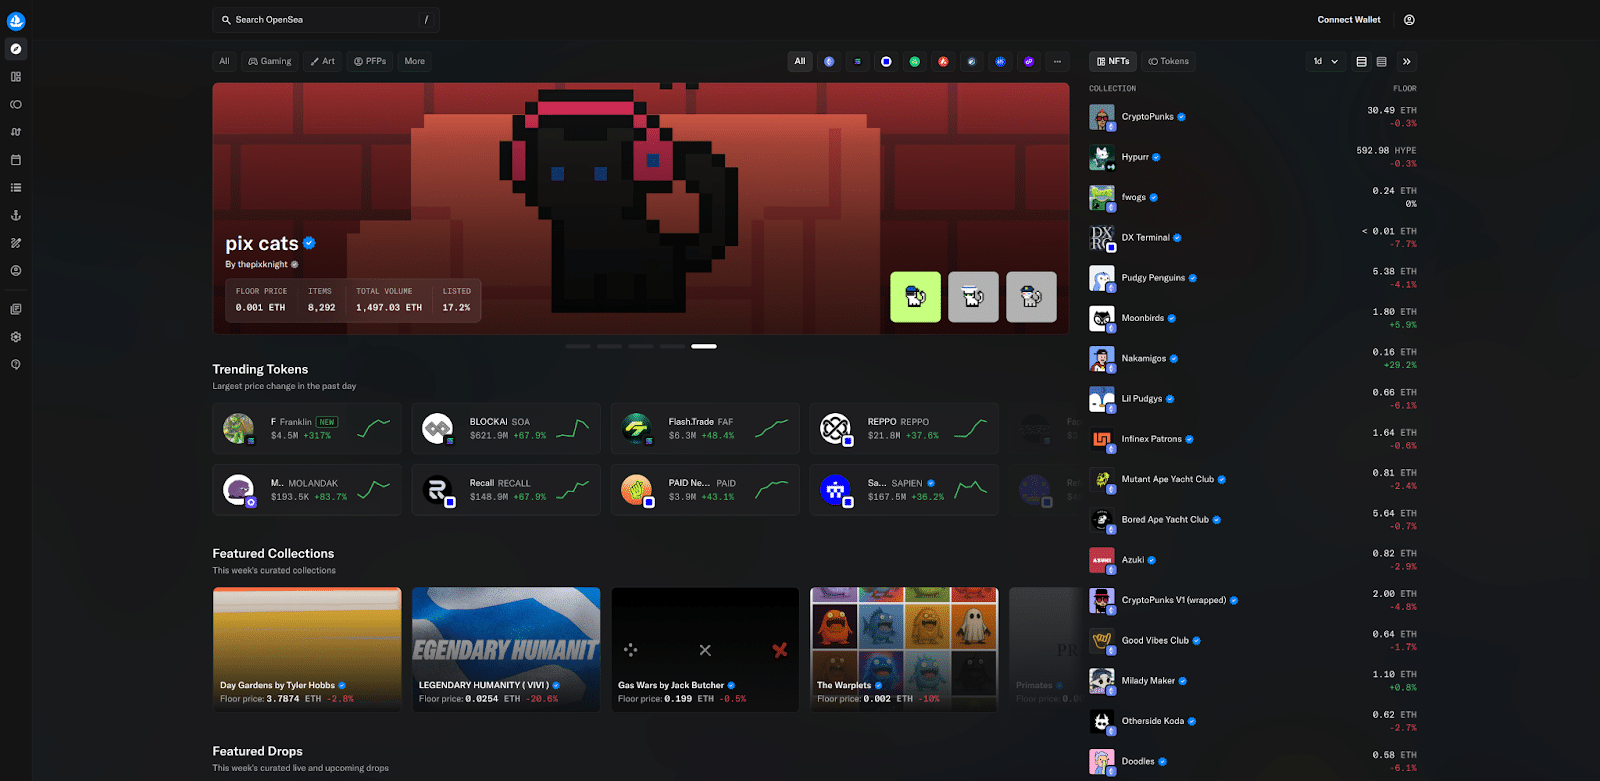Collapse the right collections panel
This screenshot has height=781, width=1600.
click(x=1406, y=62)
